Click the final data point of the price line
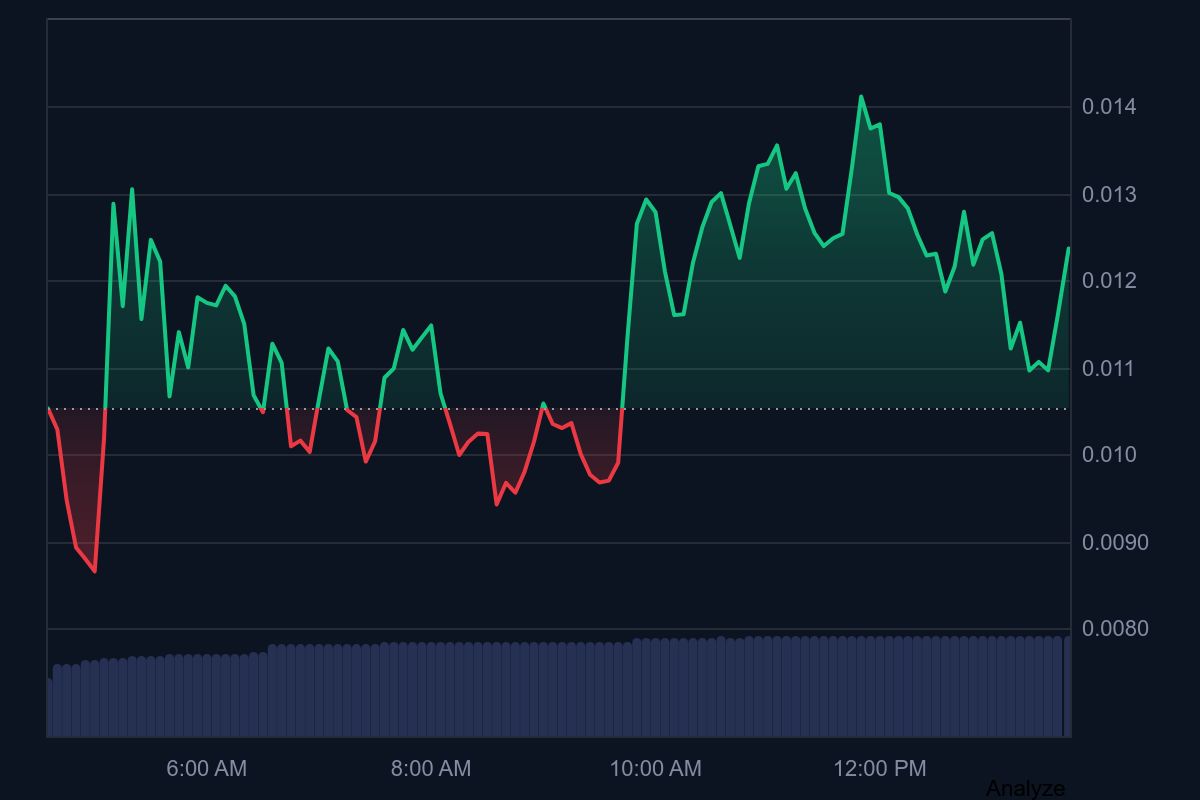The image size is (1200, 800). (1068, 248)
